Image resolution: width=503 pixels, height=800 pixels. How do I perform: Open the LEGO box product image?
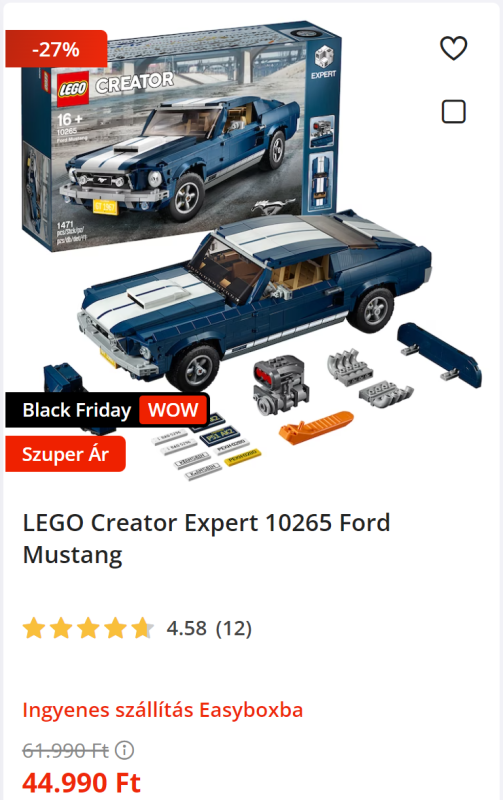pos(181,135)
